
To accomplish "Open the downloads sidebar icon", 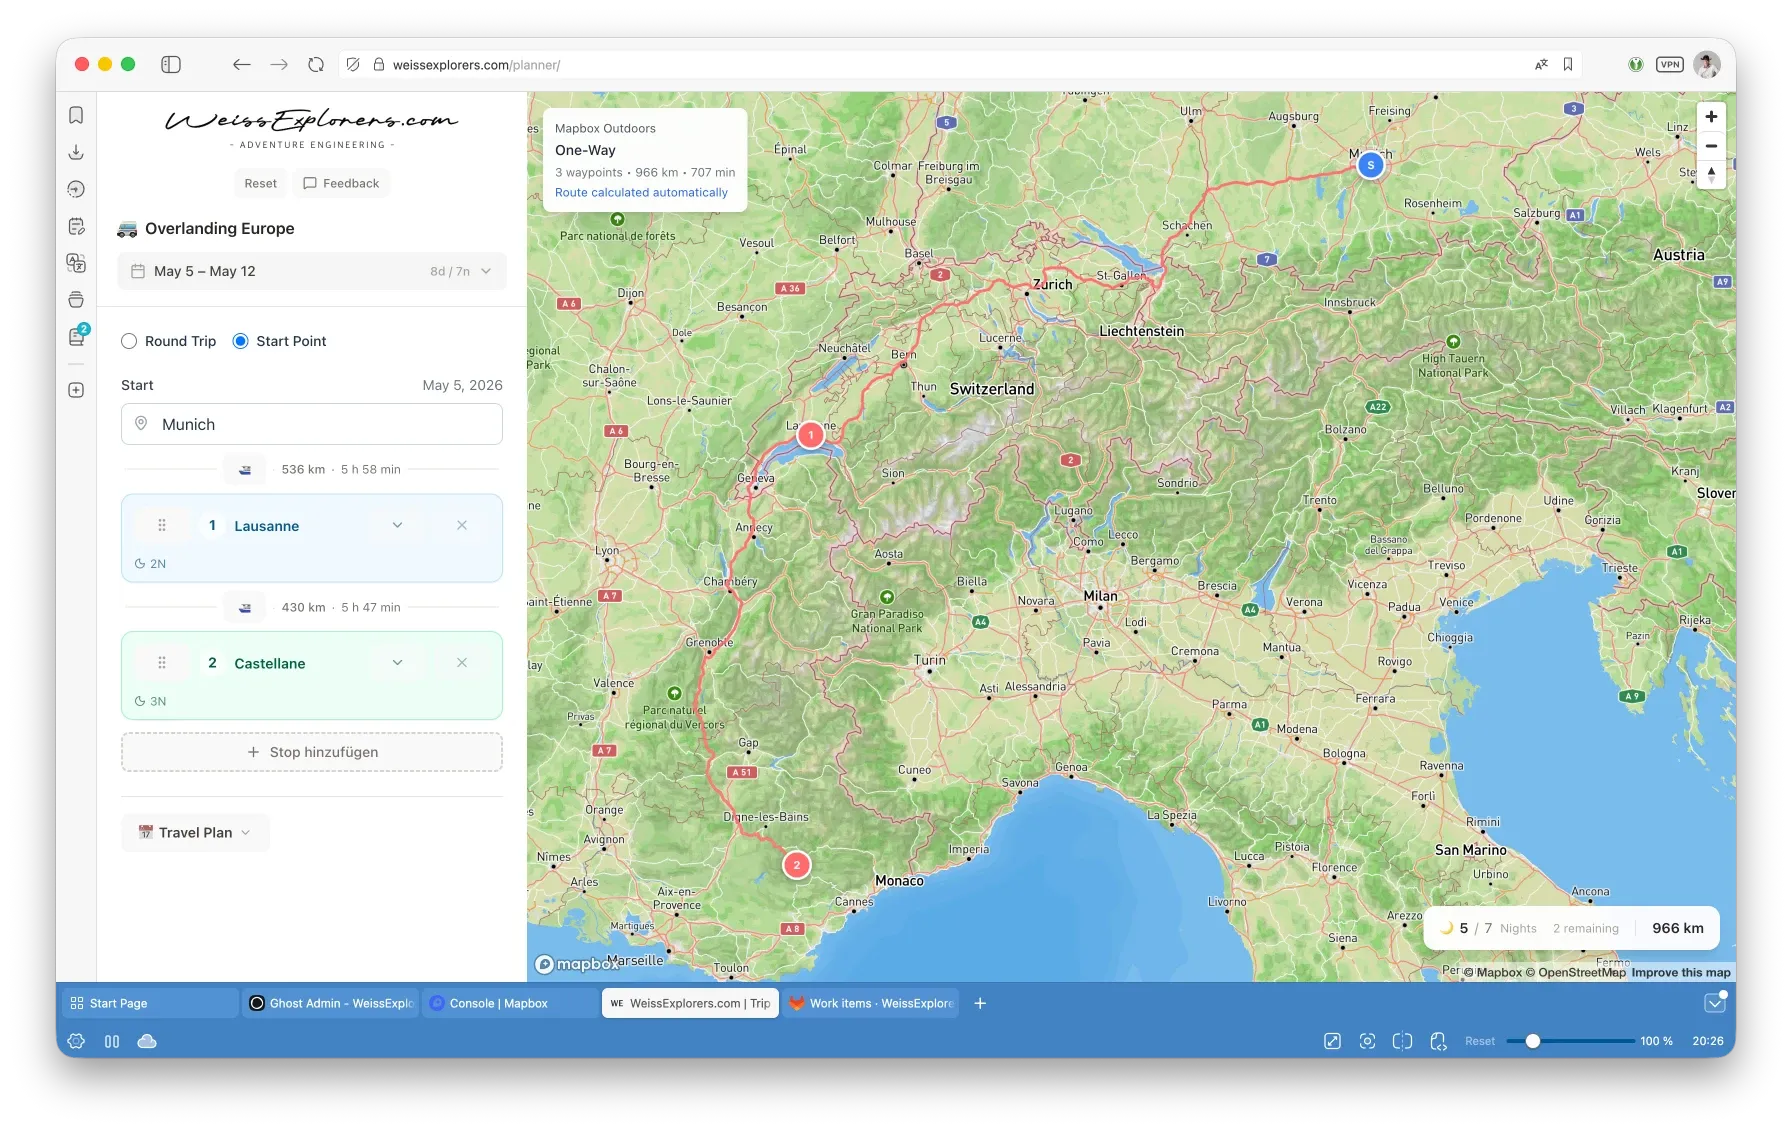I will tap(76, 152).
